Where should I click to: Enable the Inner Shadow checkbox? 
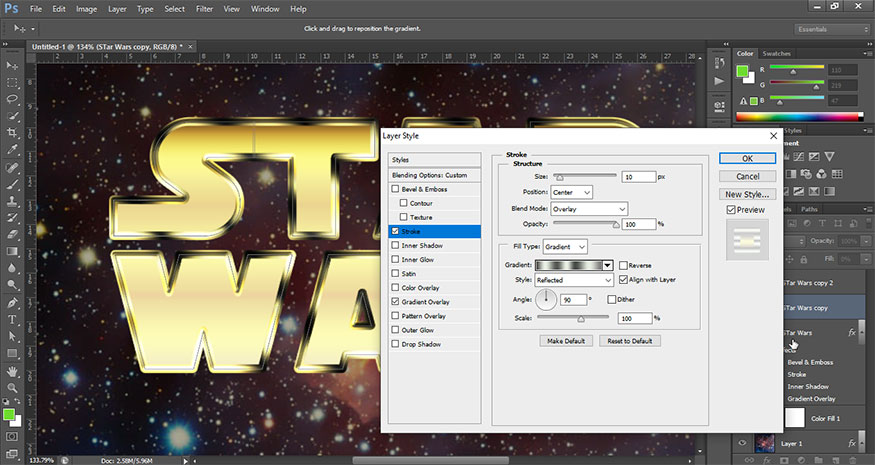pyautogui.click(x=395, y=246)
